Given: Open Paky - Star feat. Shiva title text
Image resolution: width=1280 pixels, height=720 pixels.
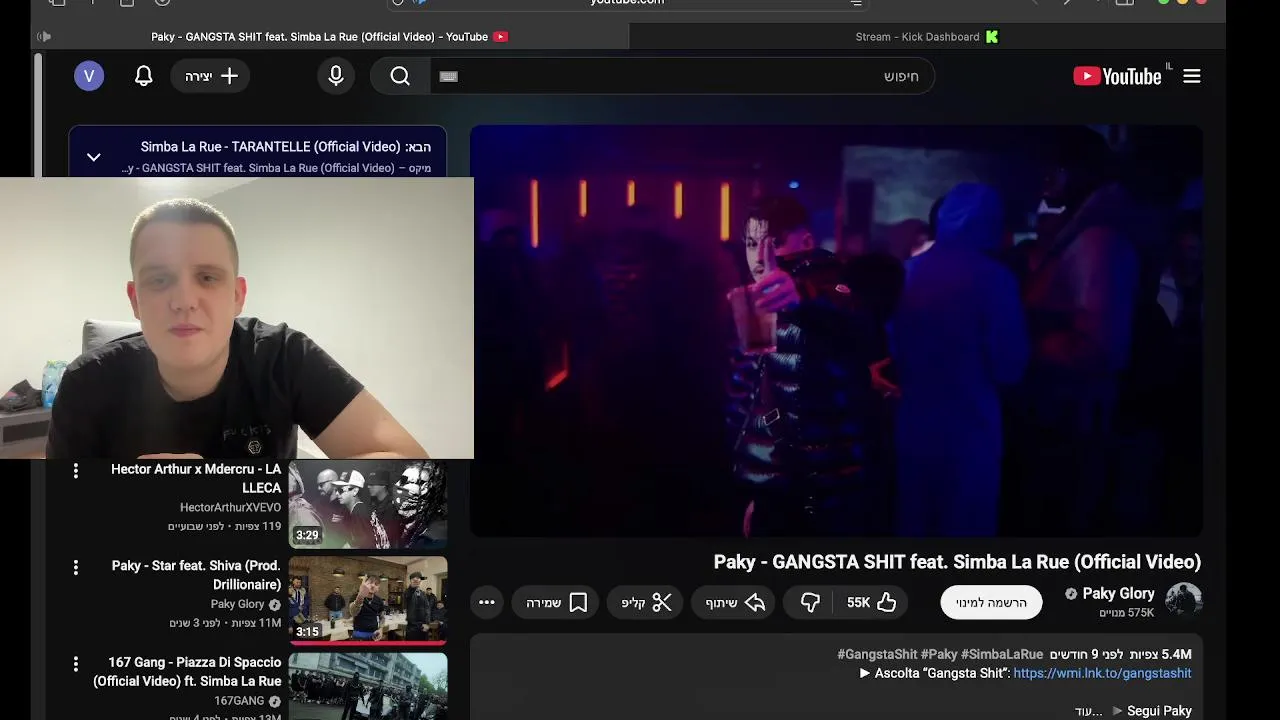Looking at the screenshot, I should point(196,575).
